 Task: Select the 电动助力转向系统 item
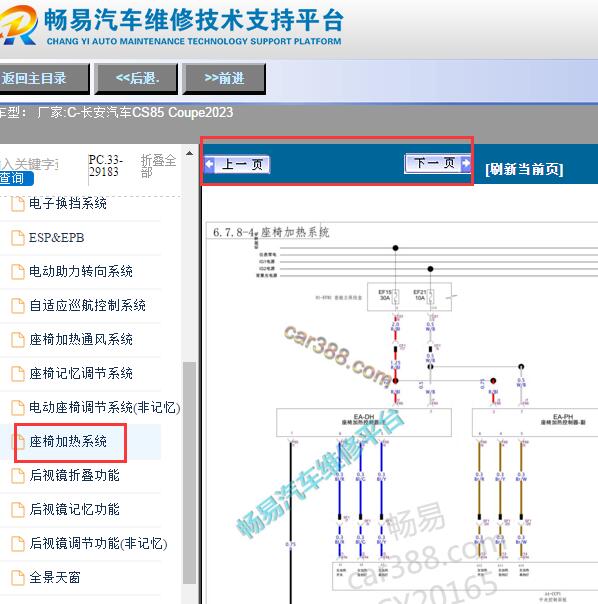pyautogui.click(x=81, y=272)
